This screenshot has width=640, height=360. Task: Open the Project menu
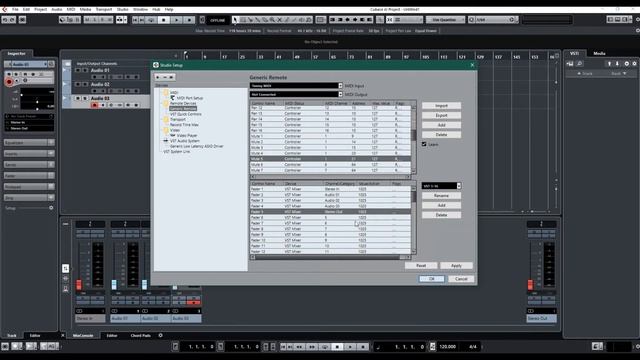click(x=40, y=9)
